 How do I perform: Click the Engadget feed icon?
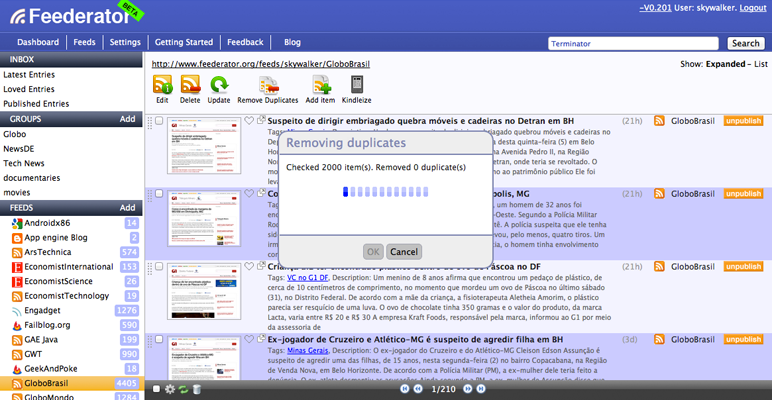17,311
